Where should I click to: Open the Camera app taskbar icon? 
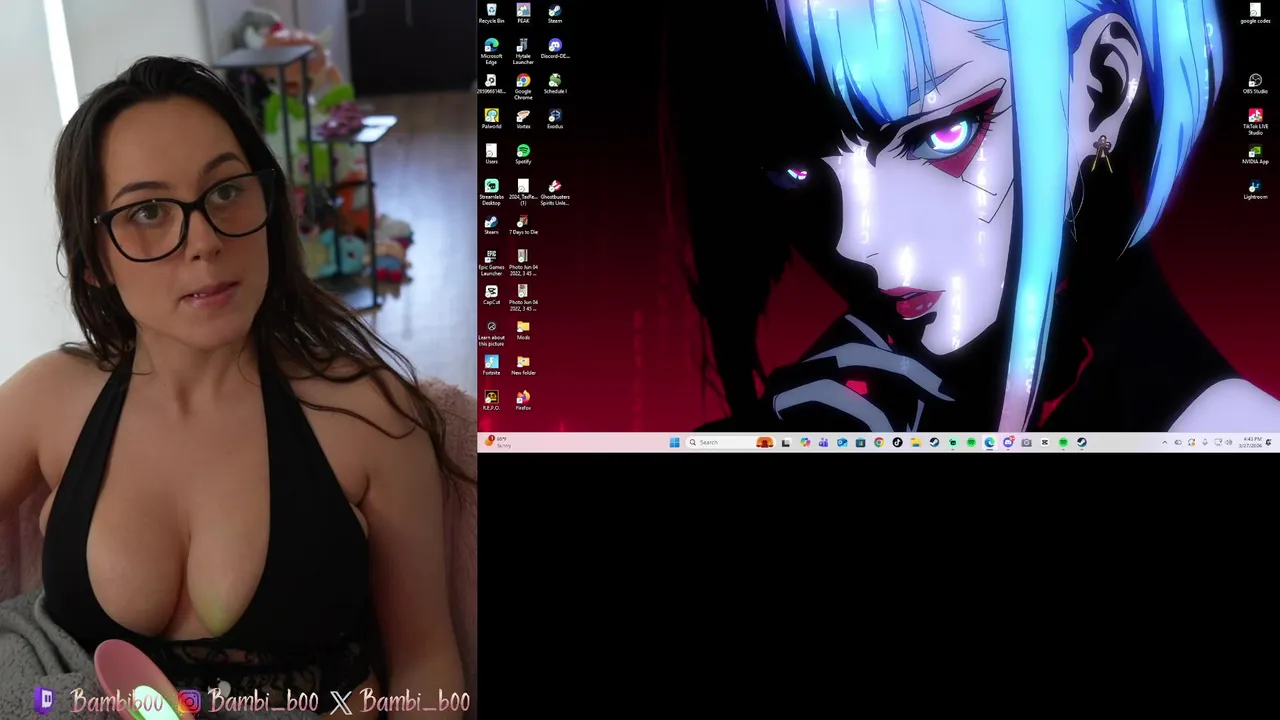[1026, 442]
